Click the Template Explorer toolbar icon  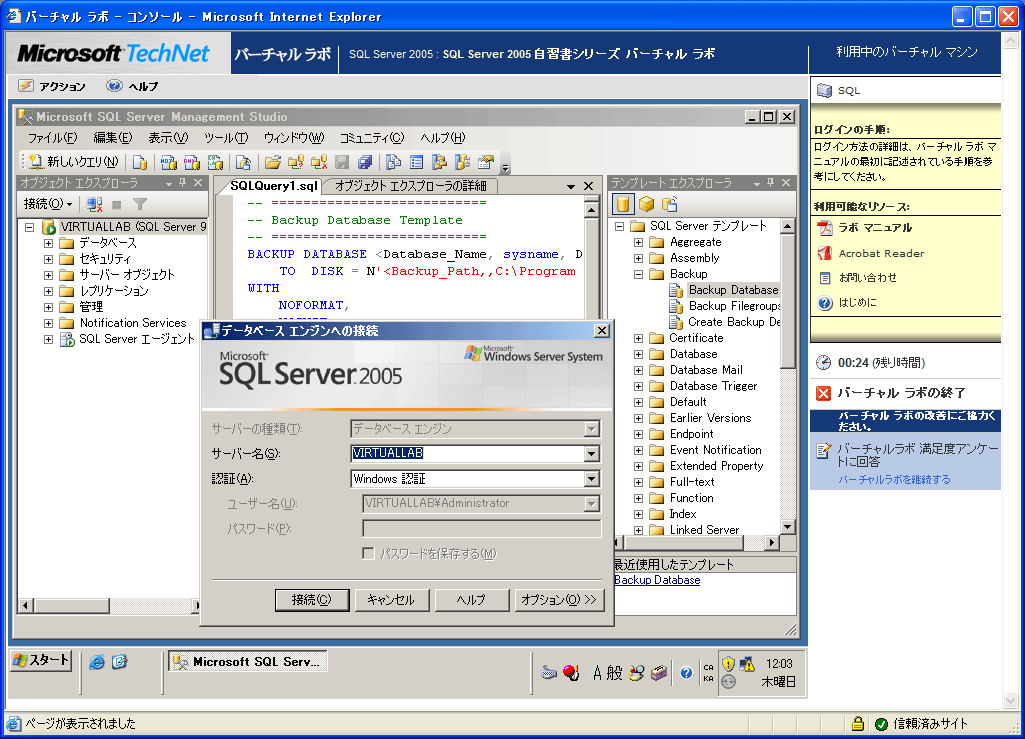tap(462, 162)
